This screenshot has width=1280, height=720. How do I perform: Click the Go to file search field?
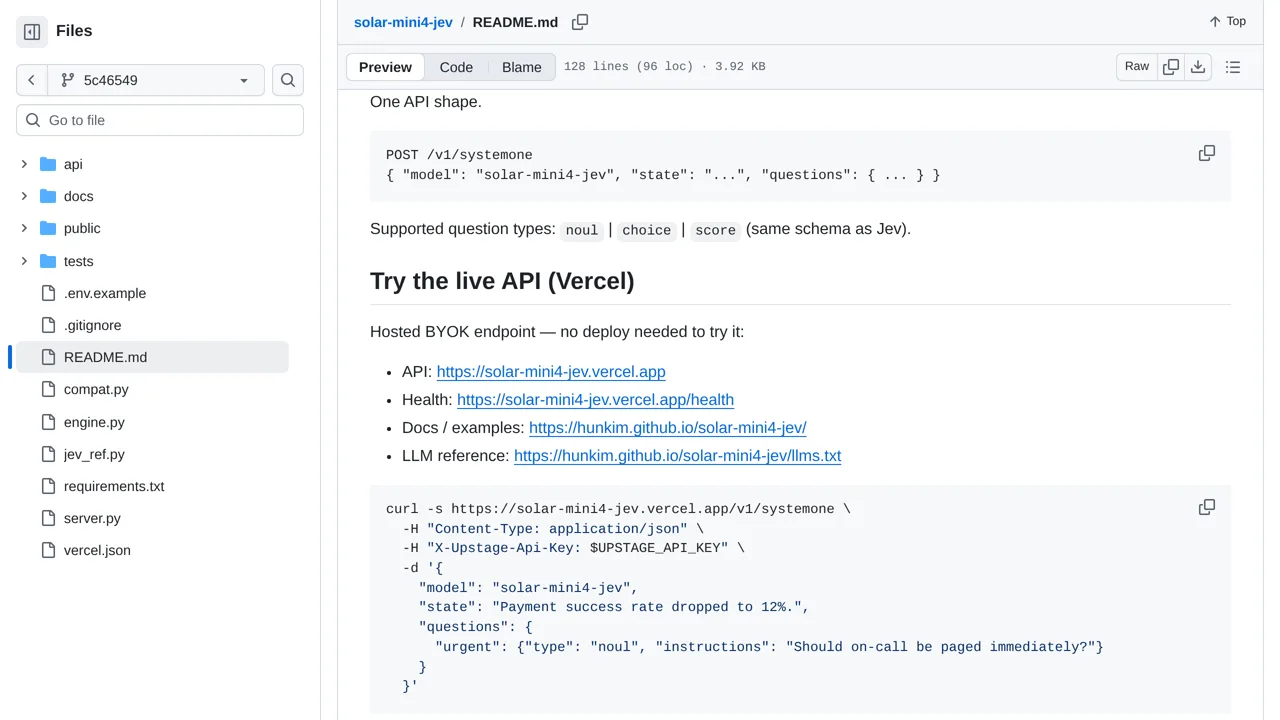point(160,120)
